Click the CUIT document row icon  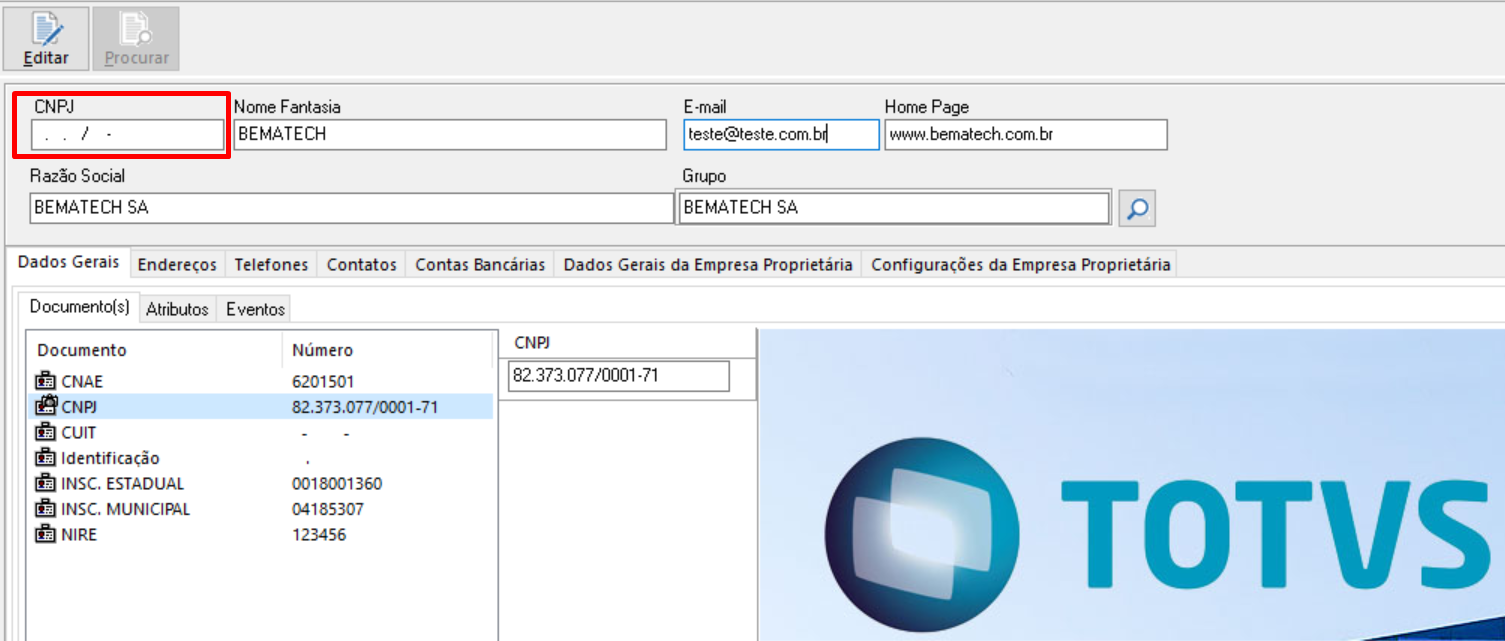[x=46, y=432]
